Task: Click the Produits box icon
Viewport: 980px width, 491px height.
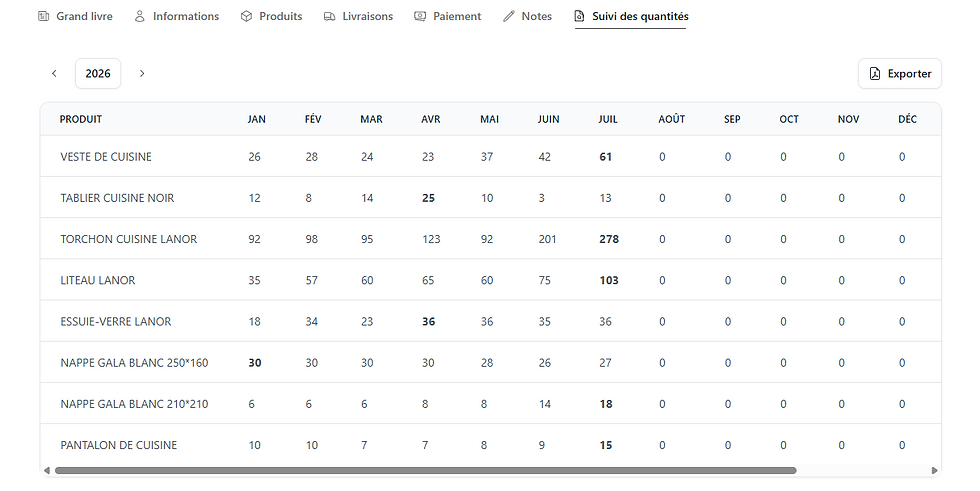Action: (x=246, y=16)
